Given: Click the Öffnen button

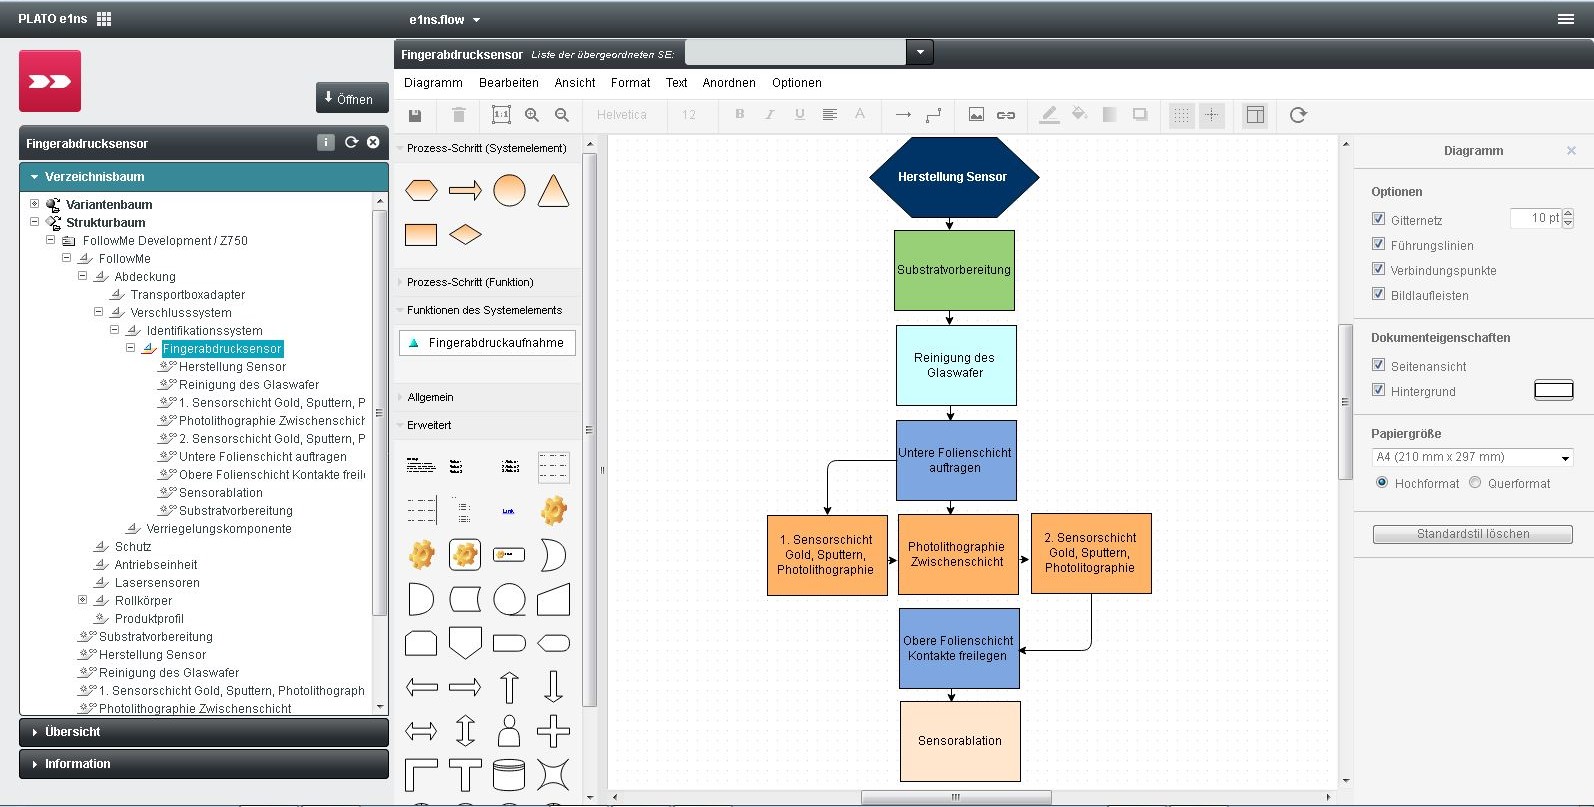Looking at the screenshot, I should click(x=352, y=98).
